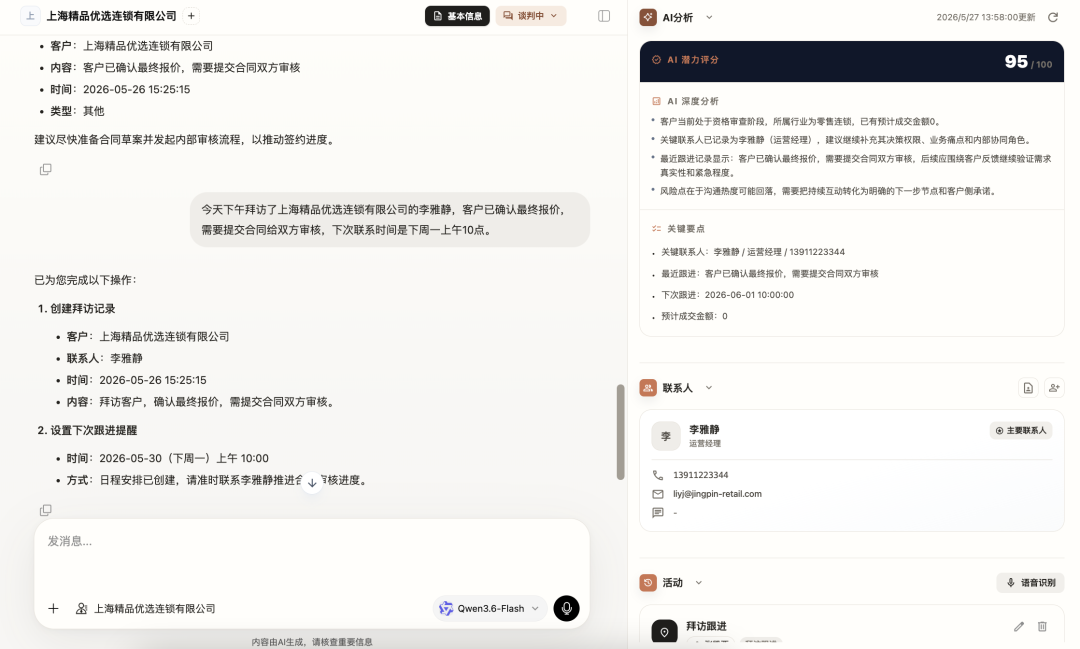Click the contact notes message icon
This screenshot has width=1080, height=649.
[x=658, y=513]
